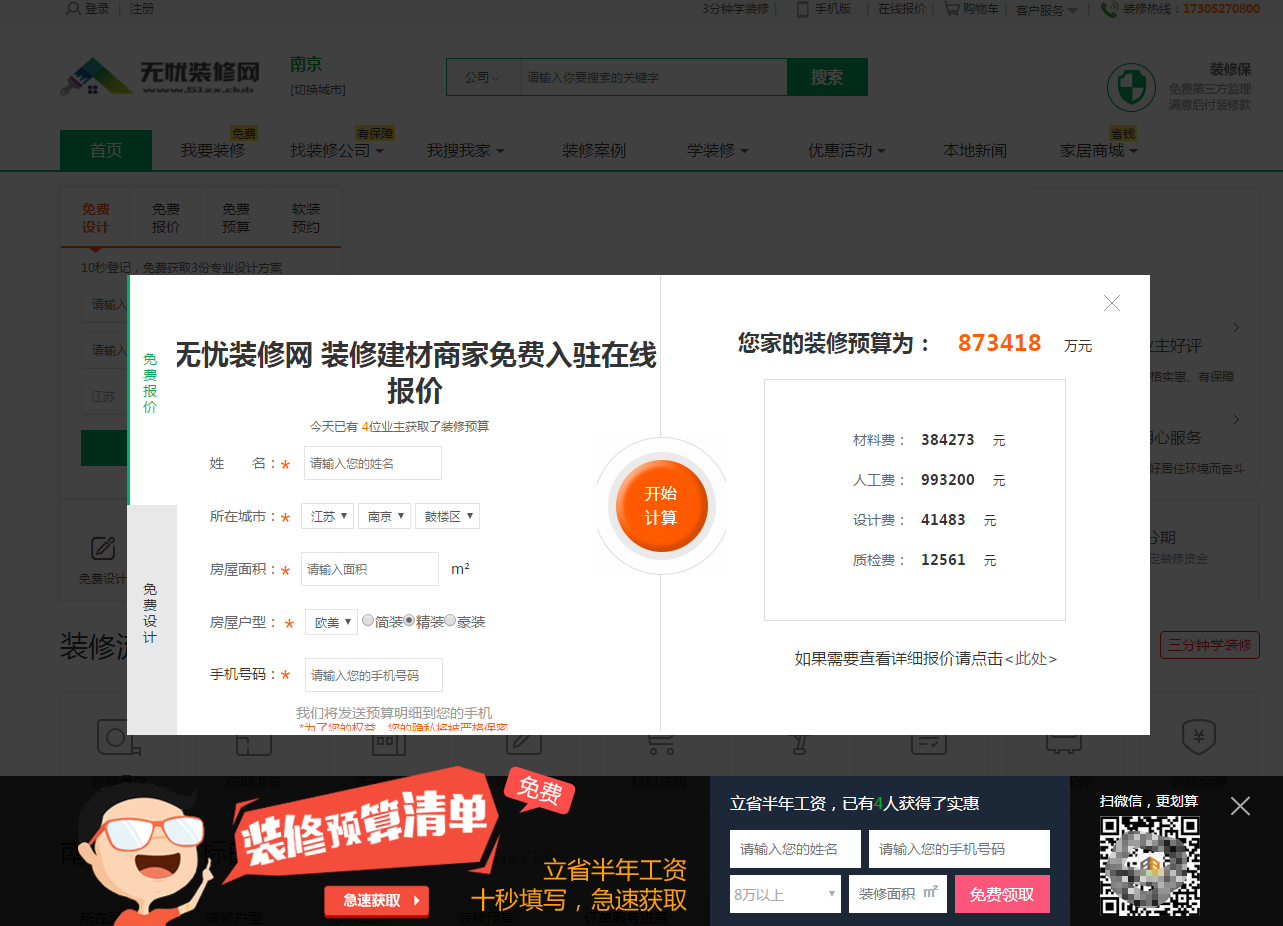Click the 免费设计 pencil icon
The image size is (1283, 926).
point(103,548)
